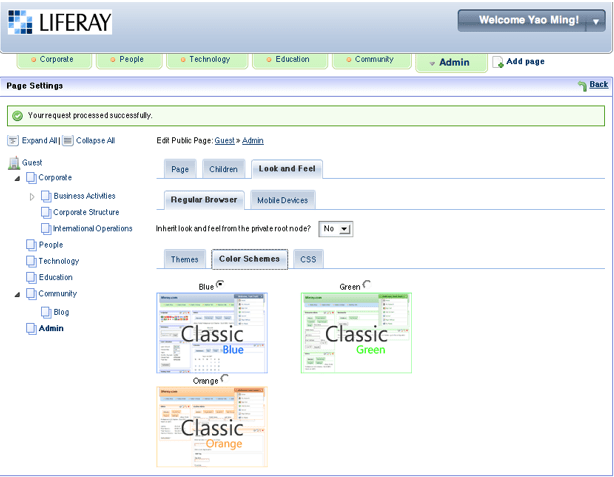
Task: Click the Community page icon in tree
Action: pyautogui.click(x=31, y=294)
